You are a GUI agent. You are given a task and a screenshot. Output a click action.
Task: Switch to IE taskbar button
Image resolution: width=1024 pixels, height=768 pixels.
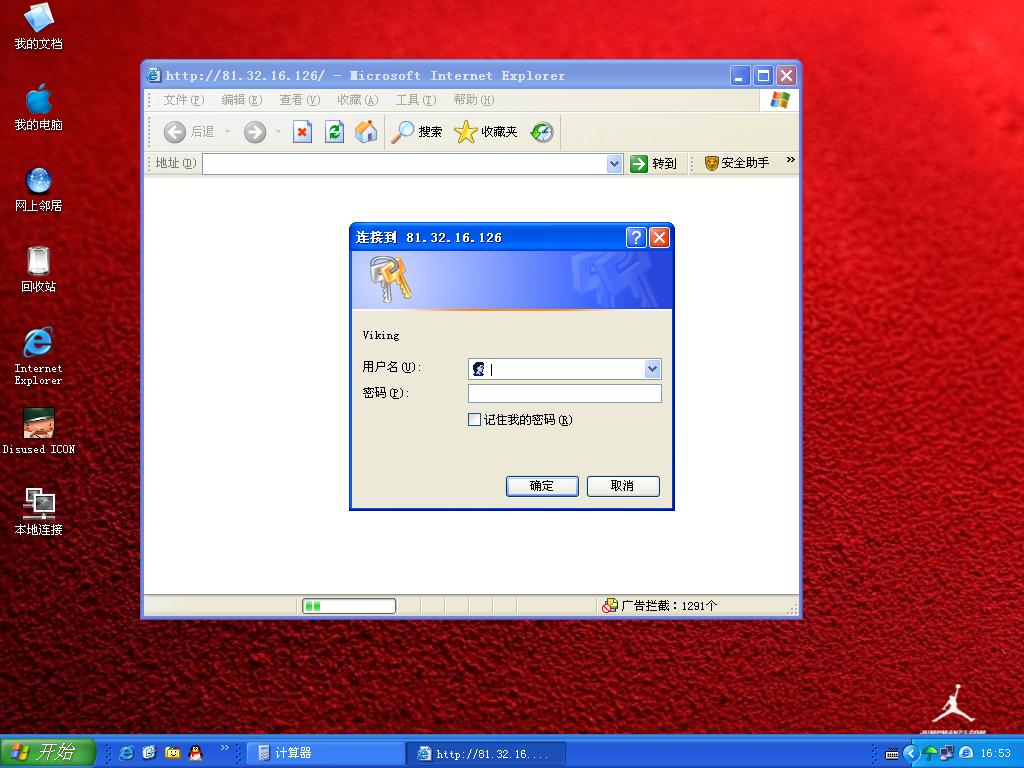487,754
